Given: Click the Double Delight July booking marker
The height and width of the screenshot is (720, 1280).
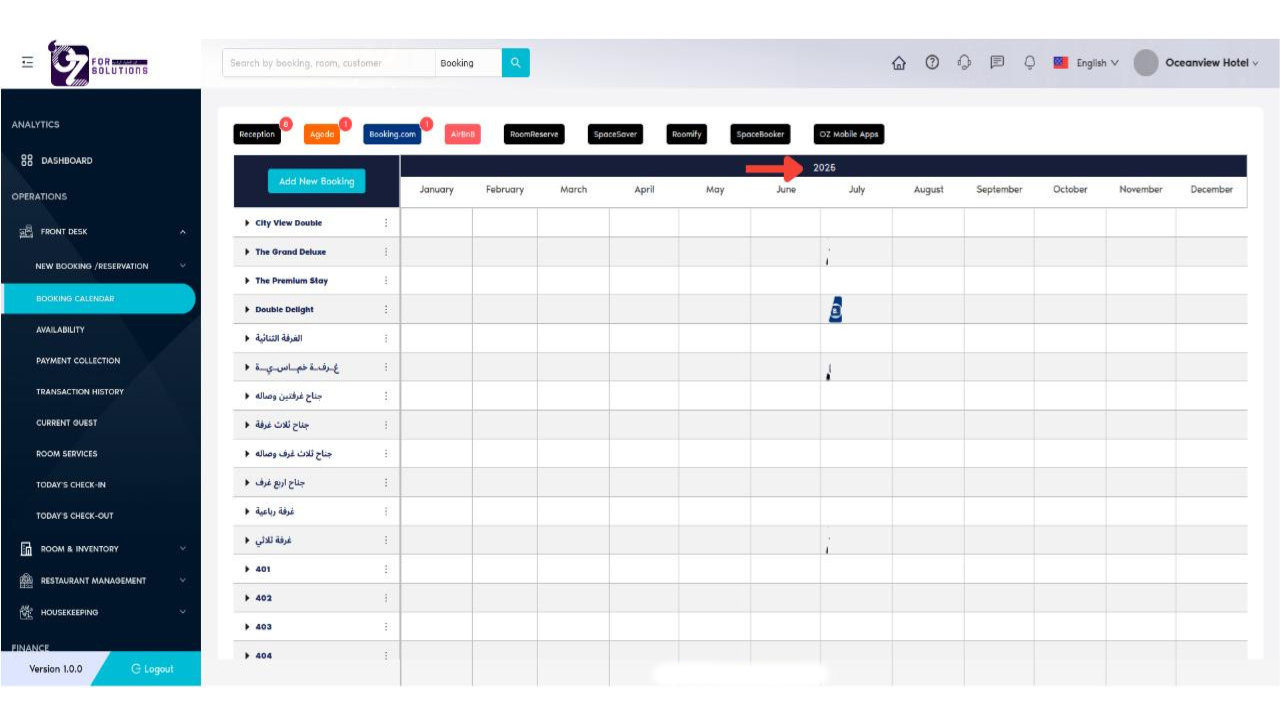Looking at the screenshot, I should coord(835,310).
